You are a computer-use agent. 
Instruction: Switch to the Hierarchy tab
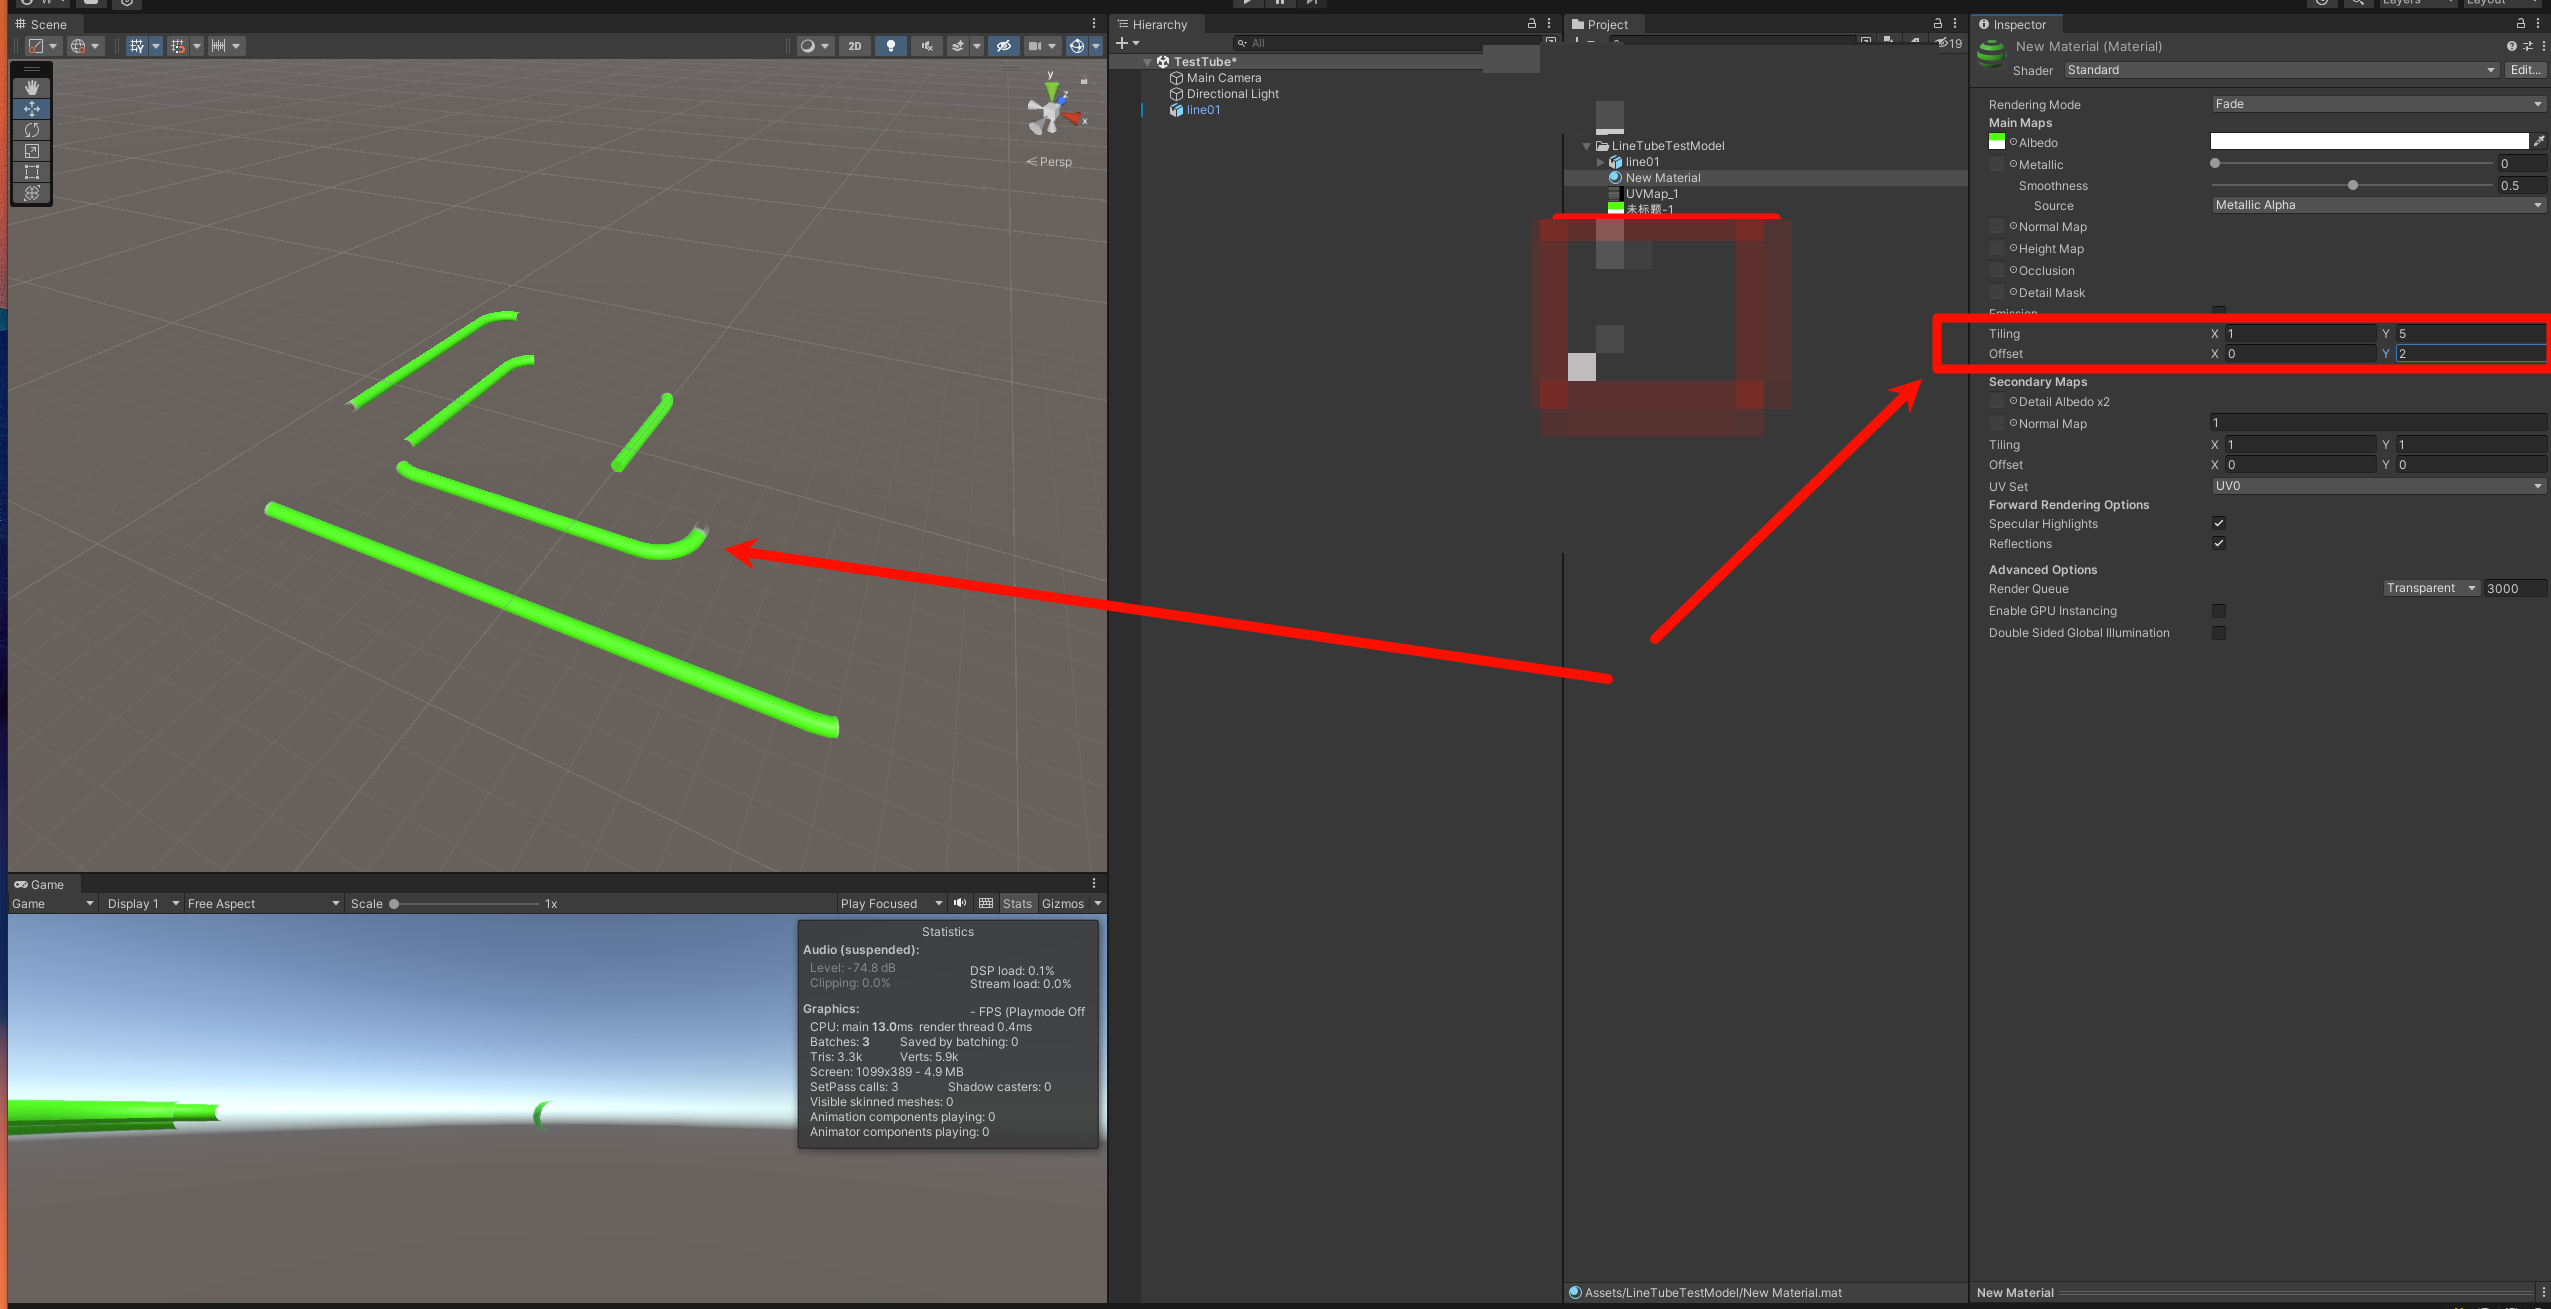[1157, 24]
